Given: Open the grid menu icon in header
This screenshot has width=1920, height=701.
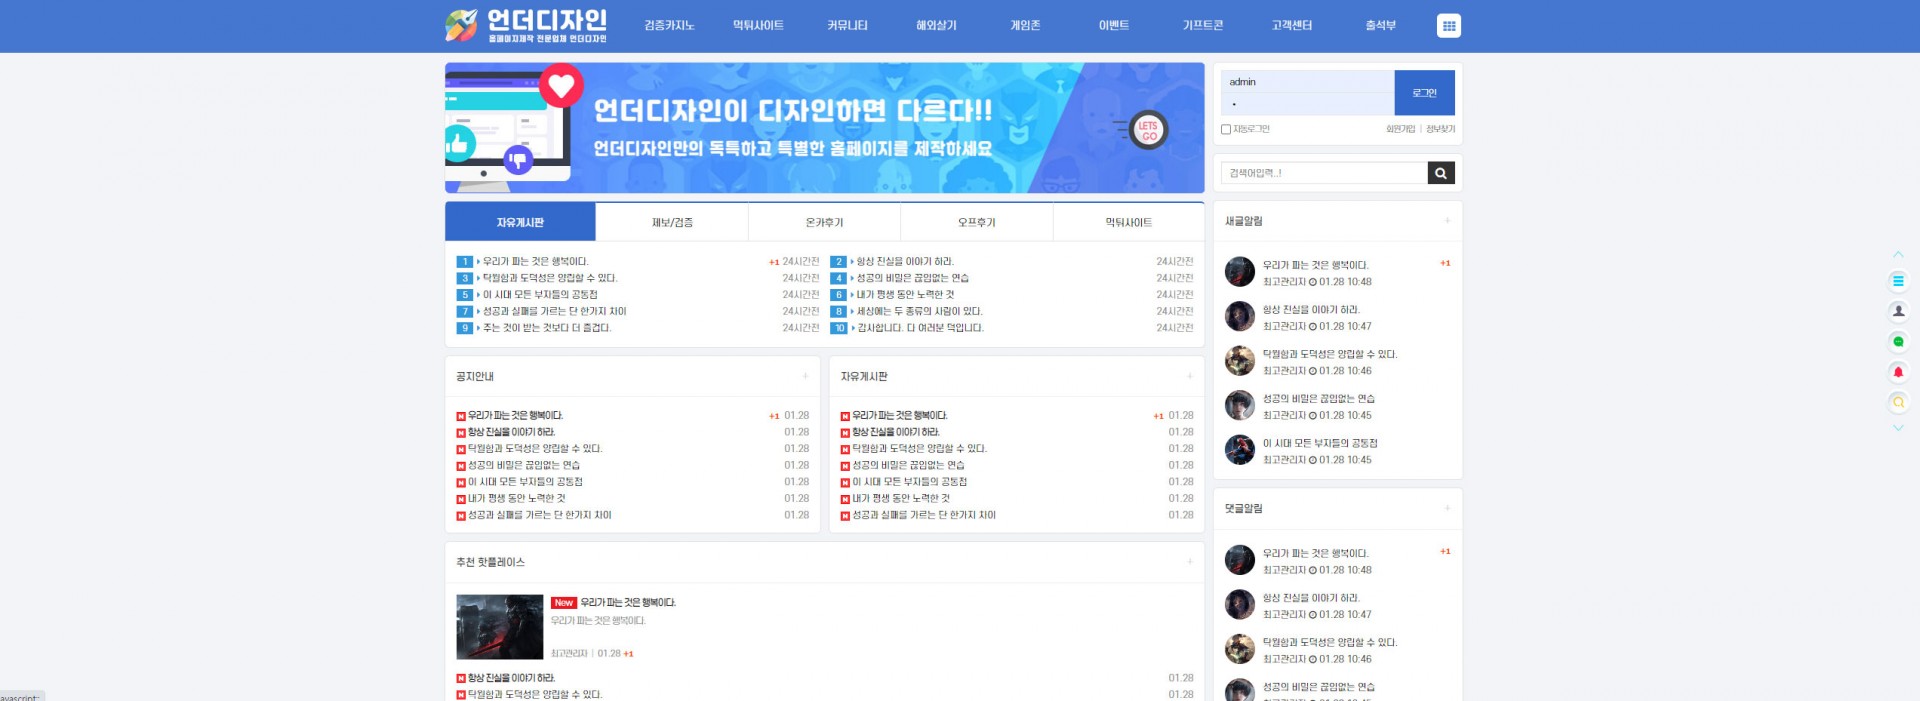Looking at the screenshot, I should click(x=1448, y=26).
